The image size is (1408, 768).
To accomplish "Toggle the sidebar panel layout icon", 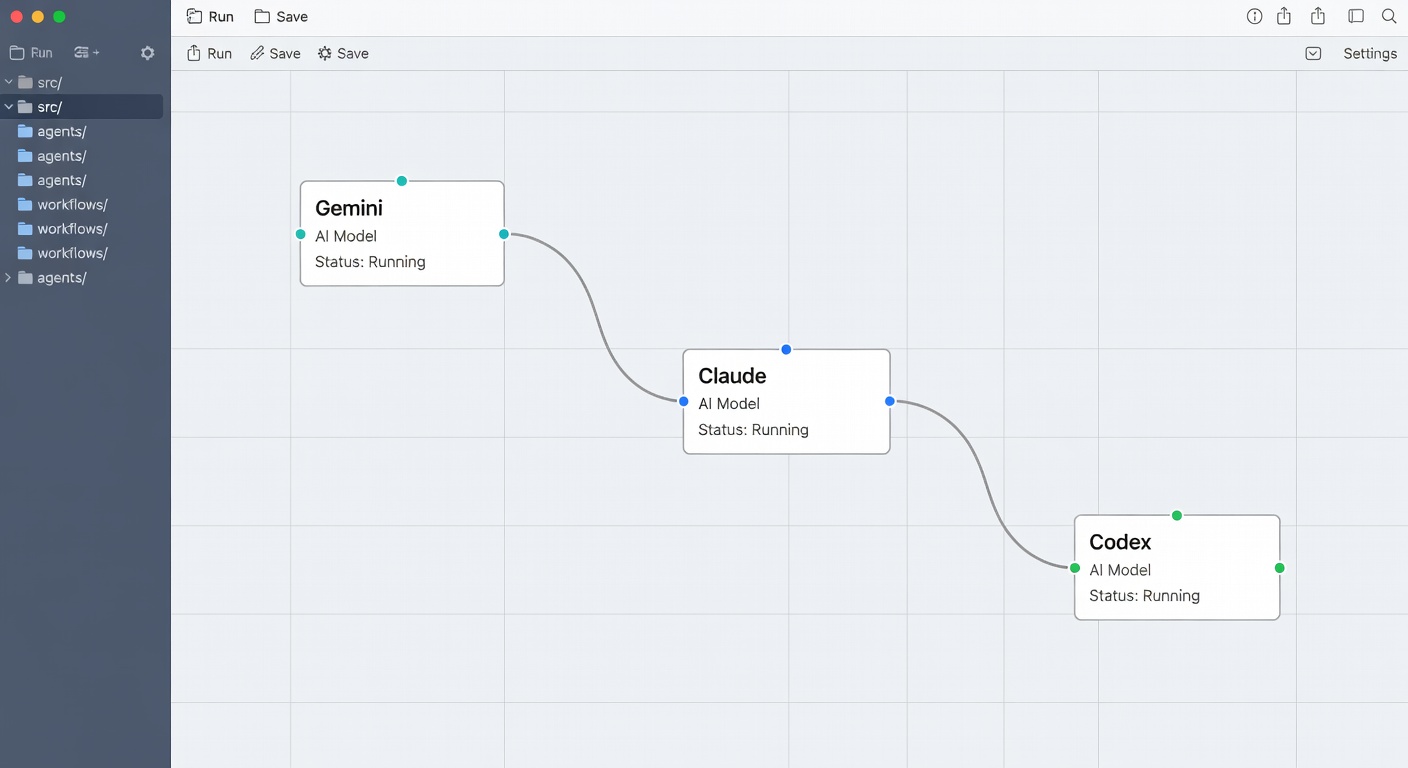I will tap(1356, 16).
